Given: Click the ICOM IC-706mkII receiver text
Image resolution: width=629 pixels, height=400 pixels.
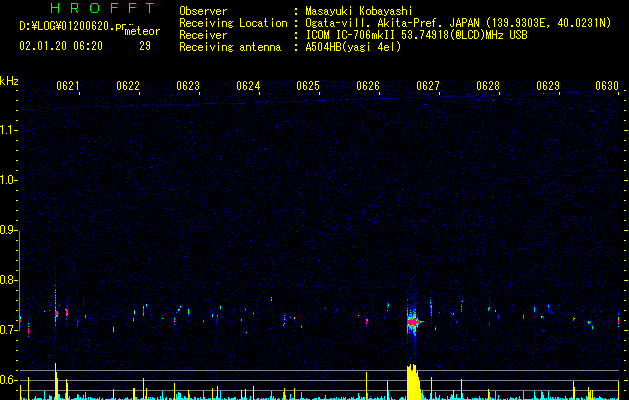Looking at the screenshot, I should 416,35.
